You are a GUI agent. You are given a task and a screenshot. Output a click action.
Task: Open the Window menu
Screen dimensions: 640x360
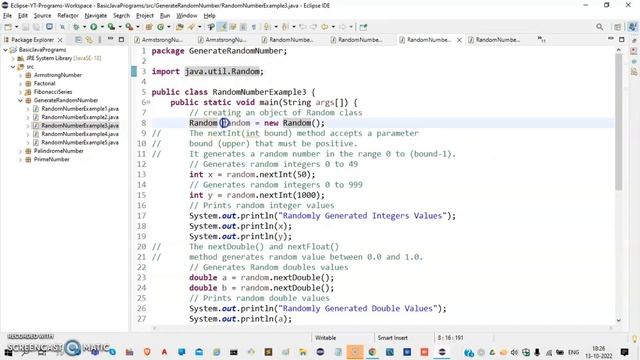[187, 16]
